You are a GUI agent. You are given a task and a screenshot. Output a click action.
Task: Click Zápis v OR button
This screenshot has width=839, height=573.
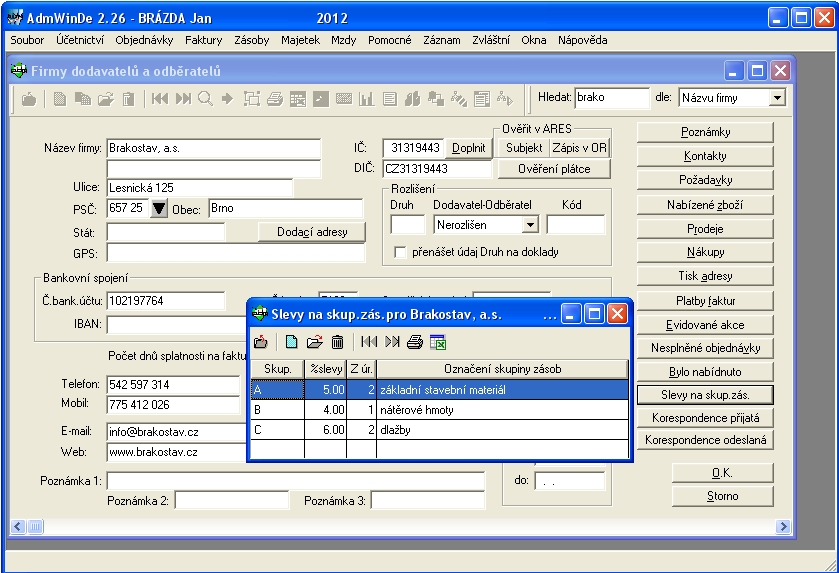tap(579, 148)
